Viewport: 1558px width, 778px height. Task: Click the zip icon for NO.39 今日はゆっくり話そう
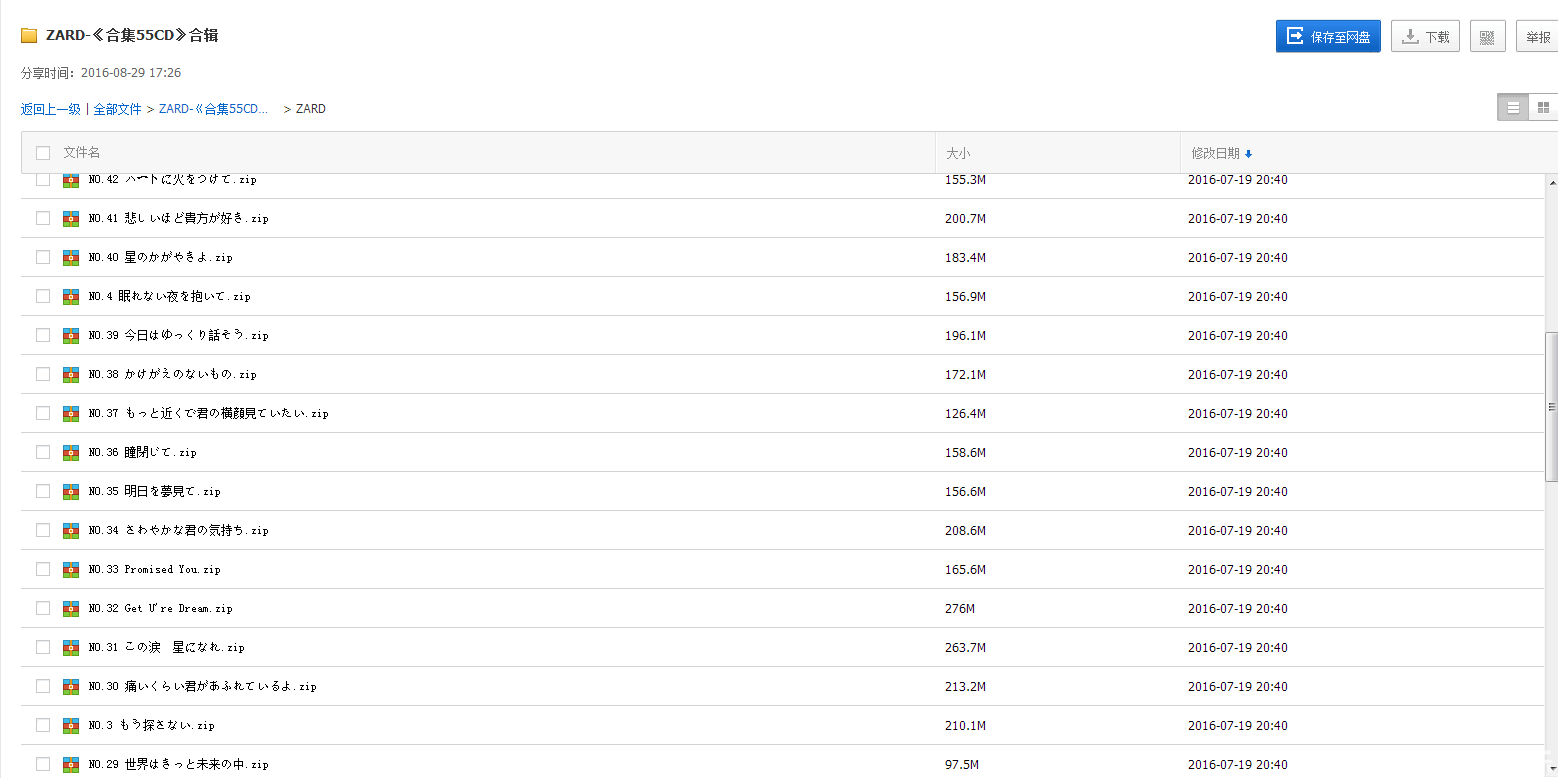[71, 335]
